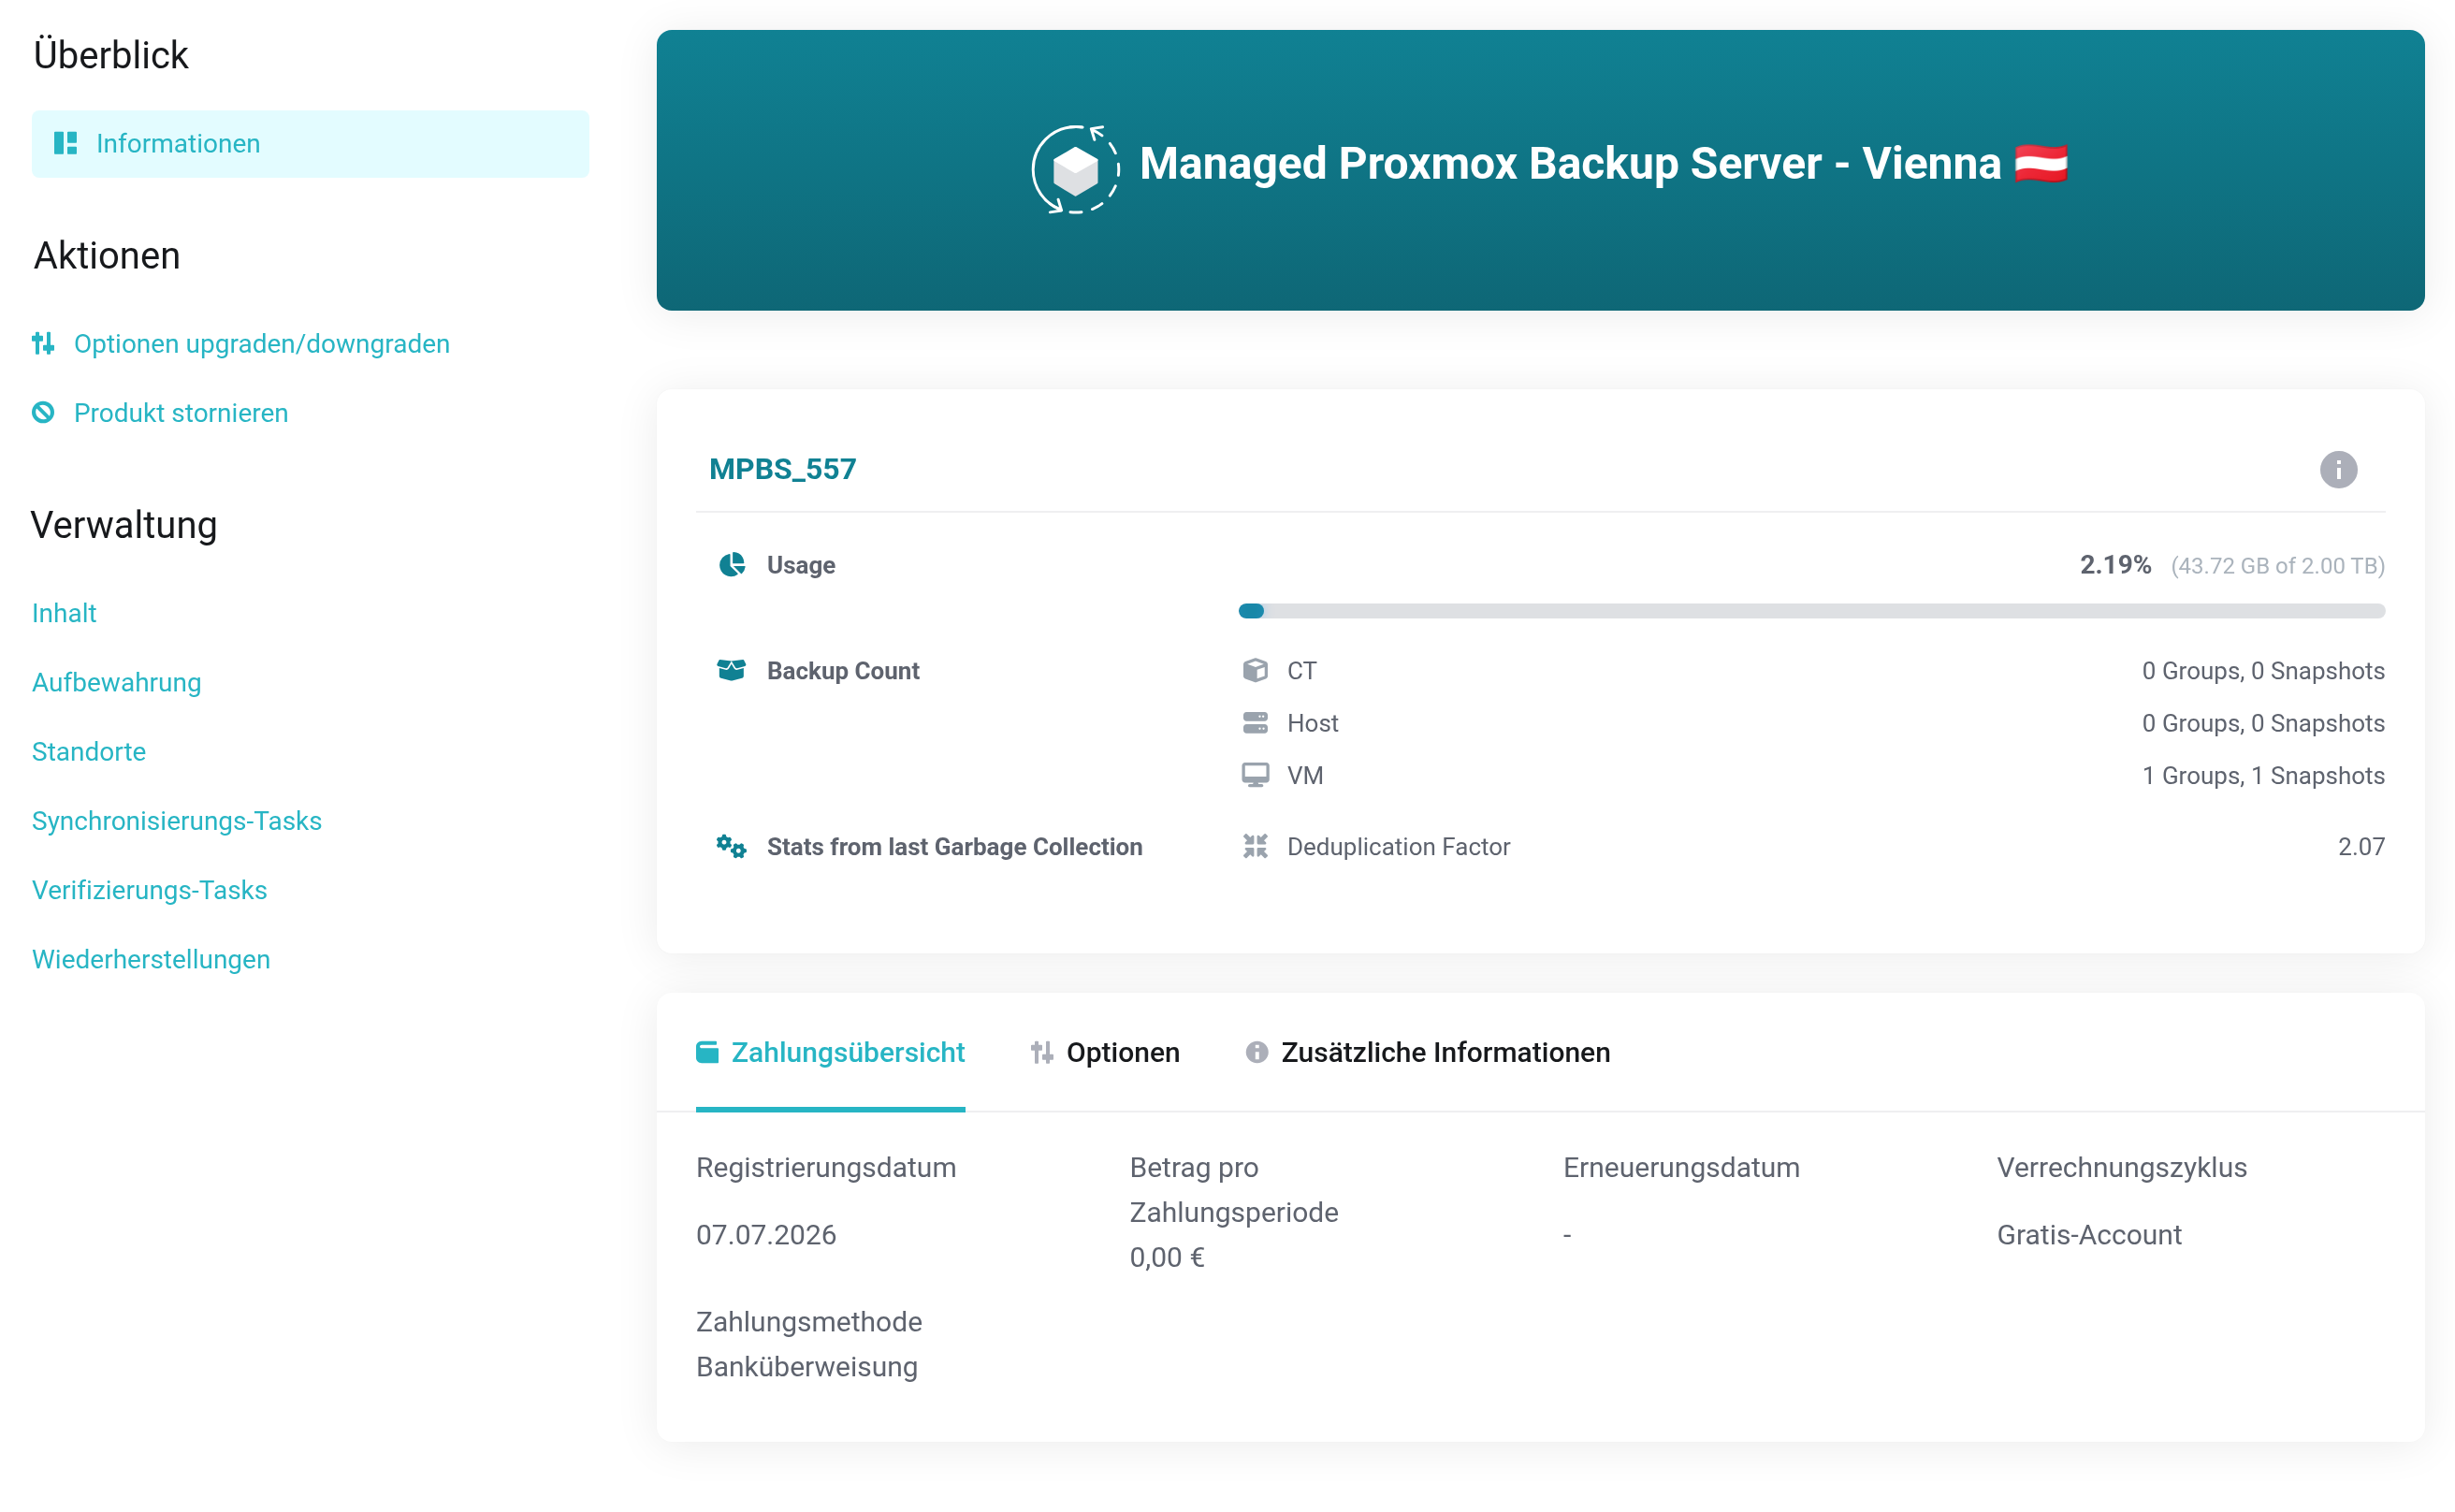
Task: Open Wiederherstellungen page
Action: coord(151,960)
